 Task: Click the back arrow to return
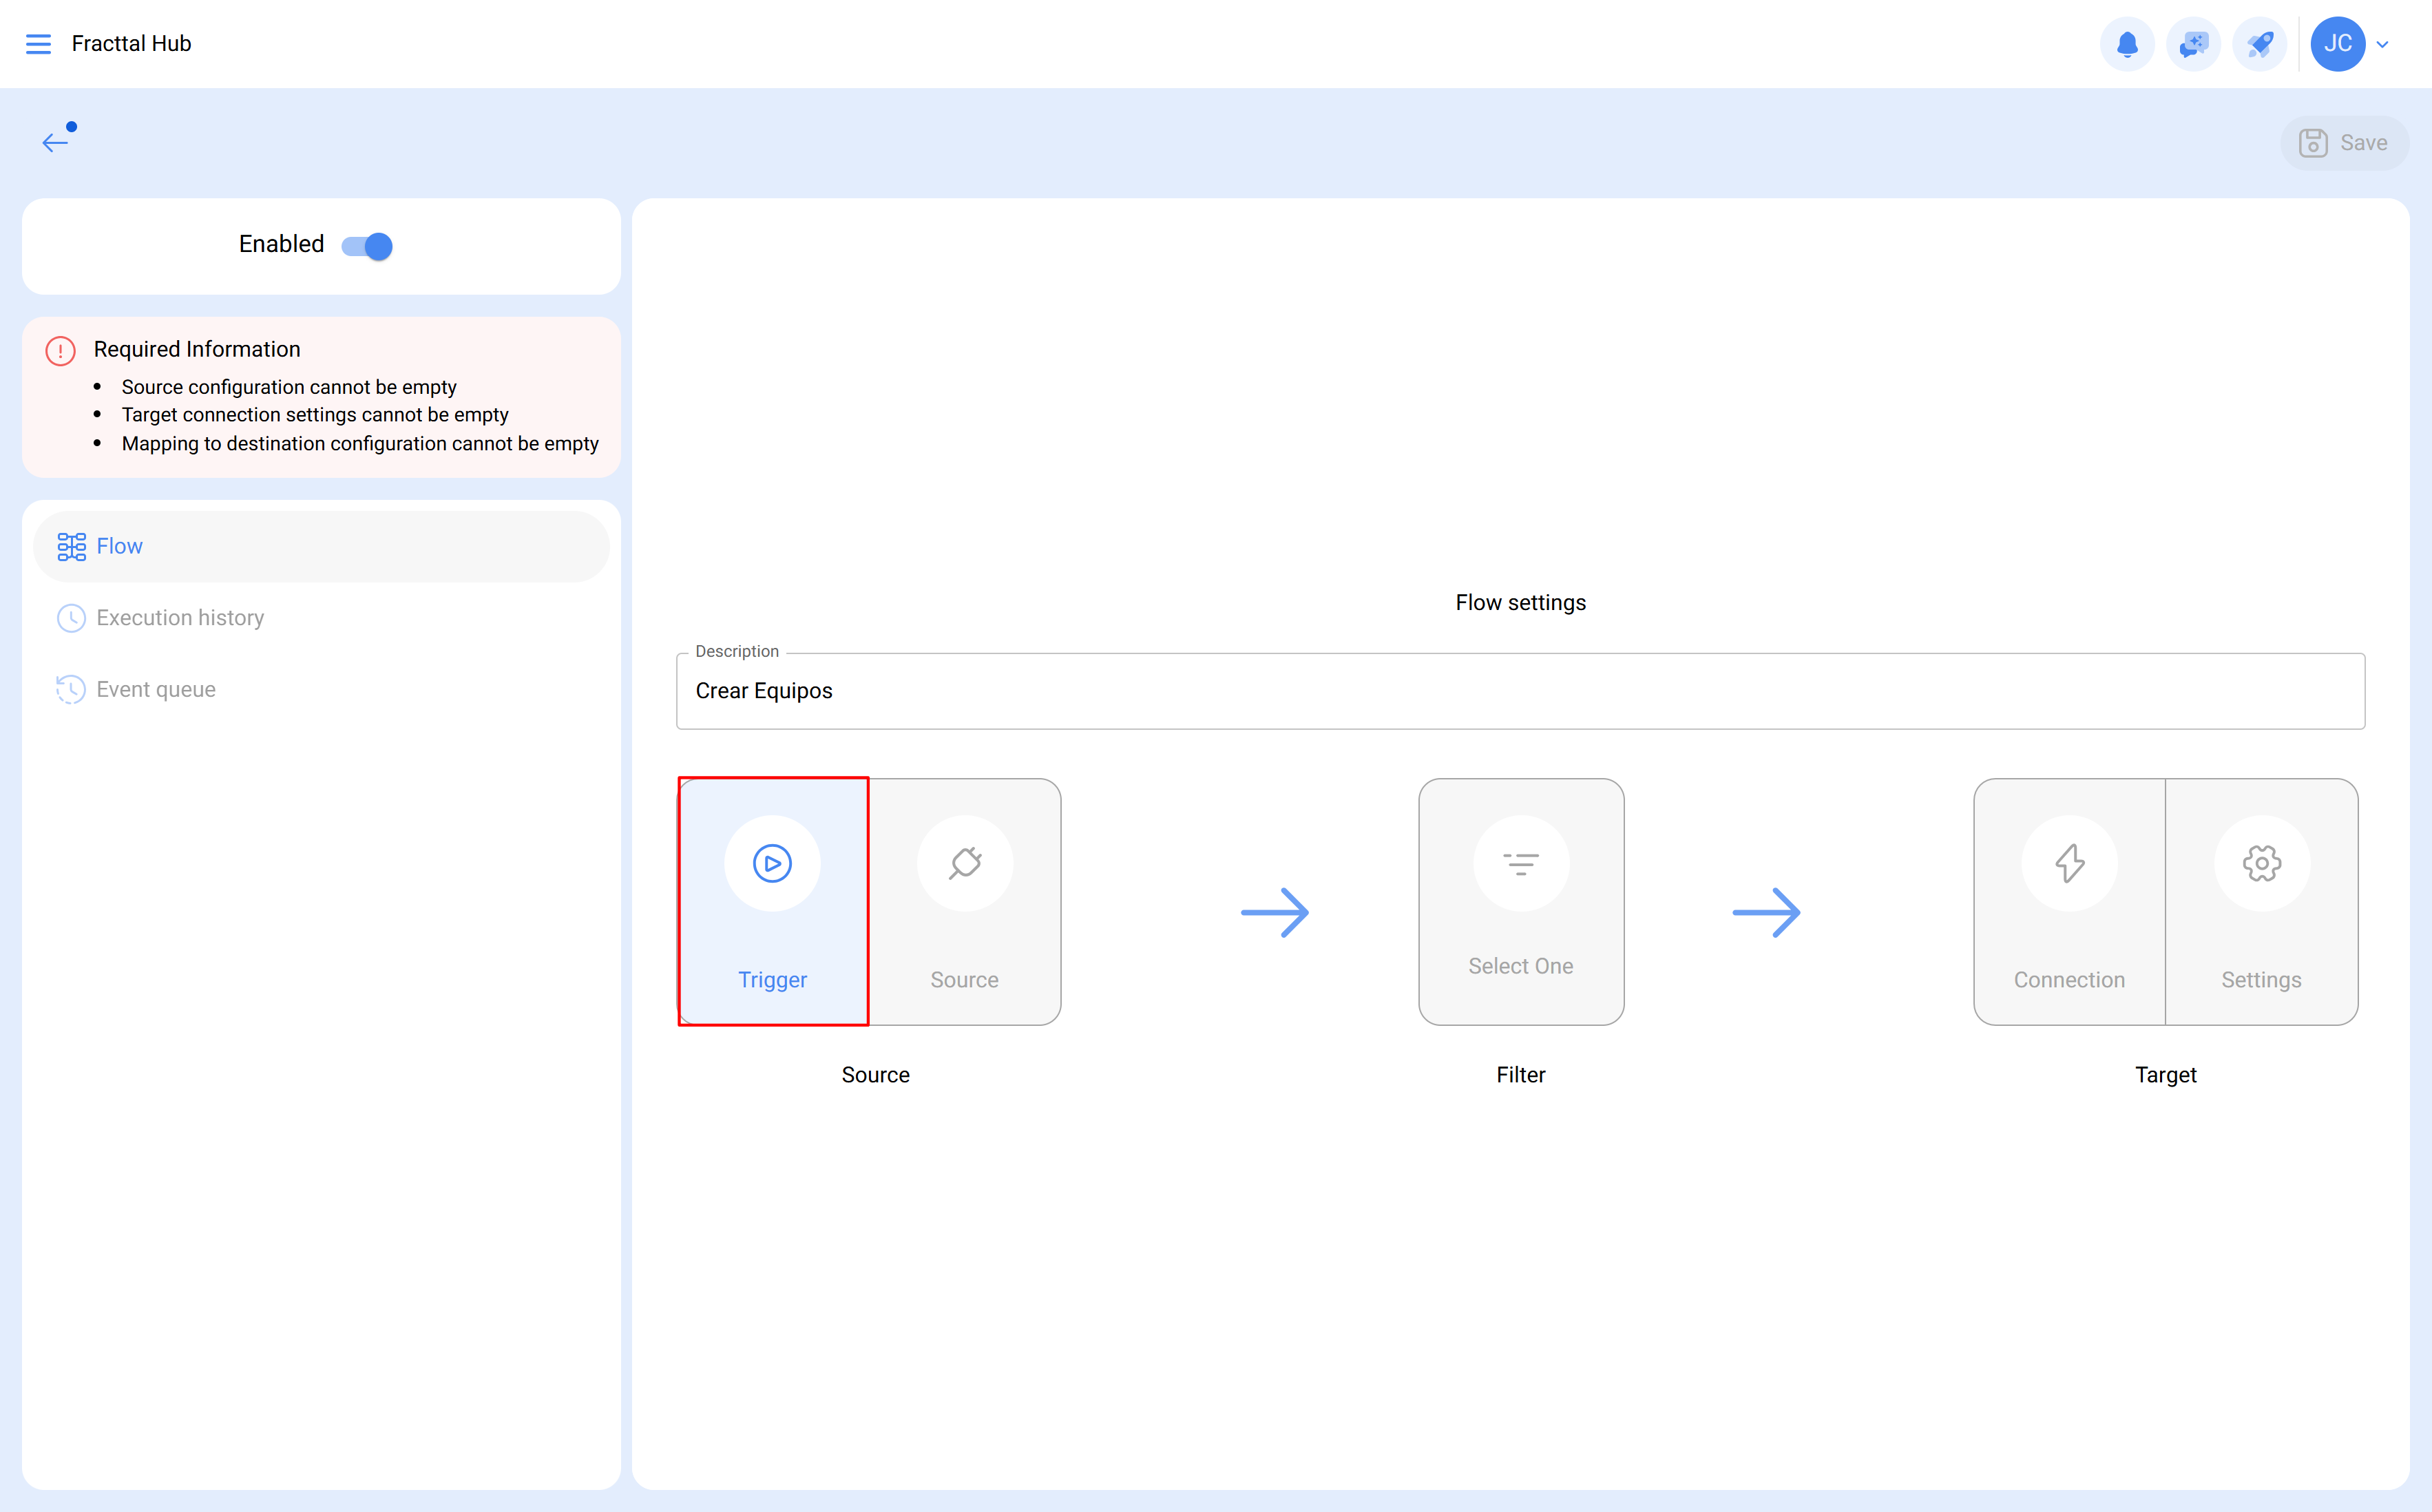[x=55, y=141]
